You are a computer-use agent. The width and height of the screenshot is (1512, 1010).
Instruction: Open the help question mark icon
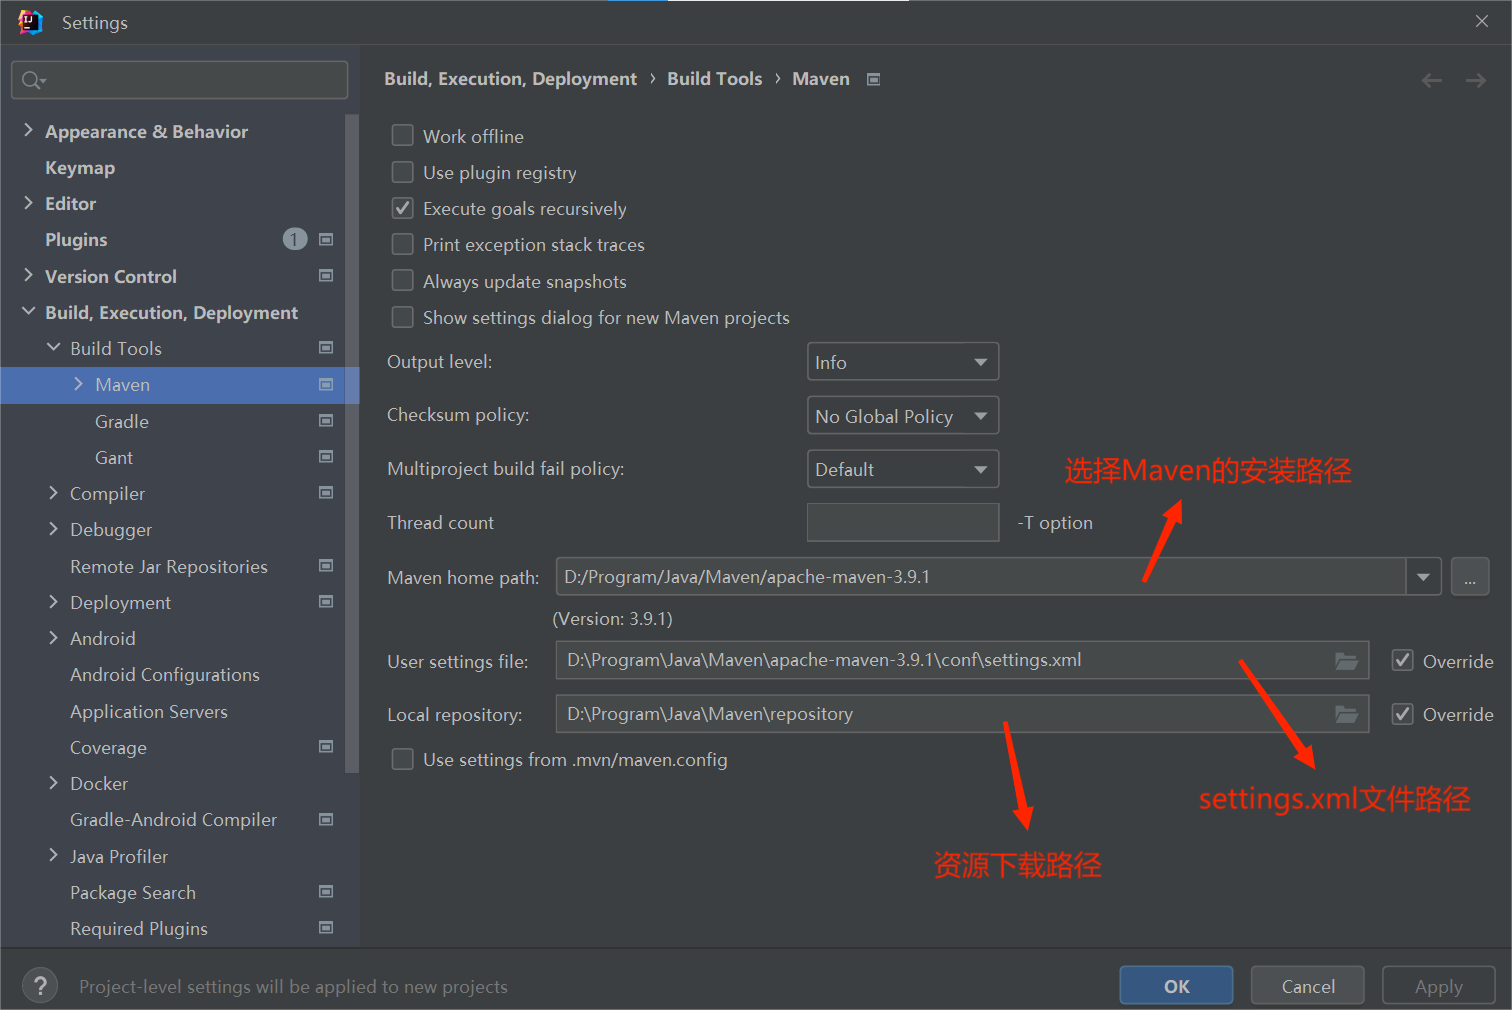pos(40,986)
